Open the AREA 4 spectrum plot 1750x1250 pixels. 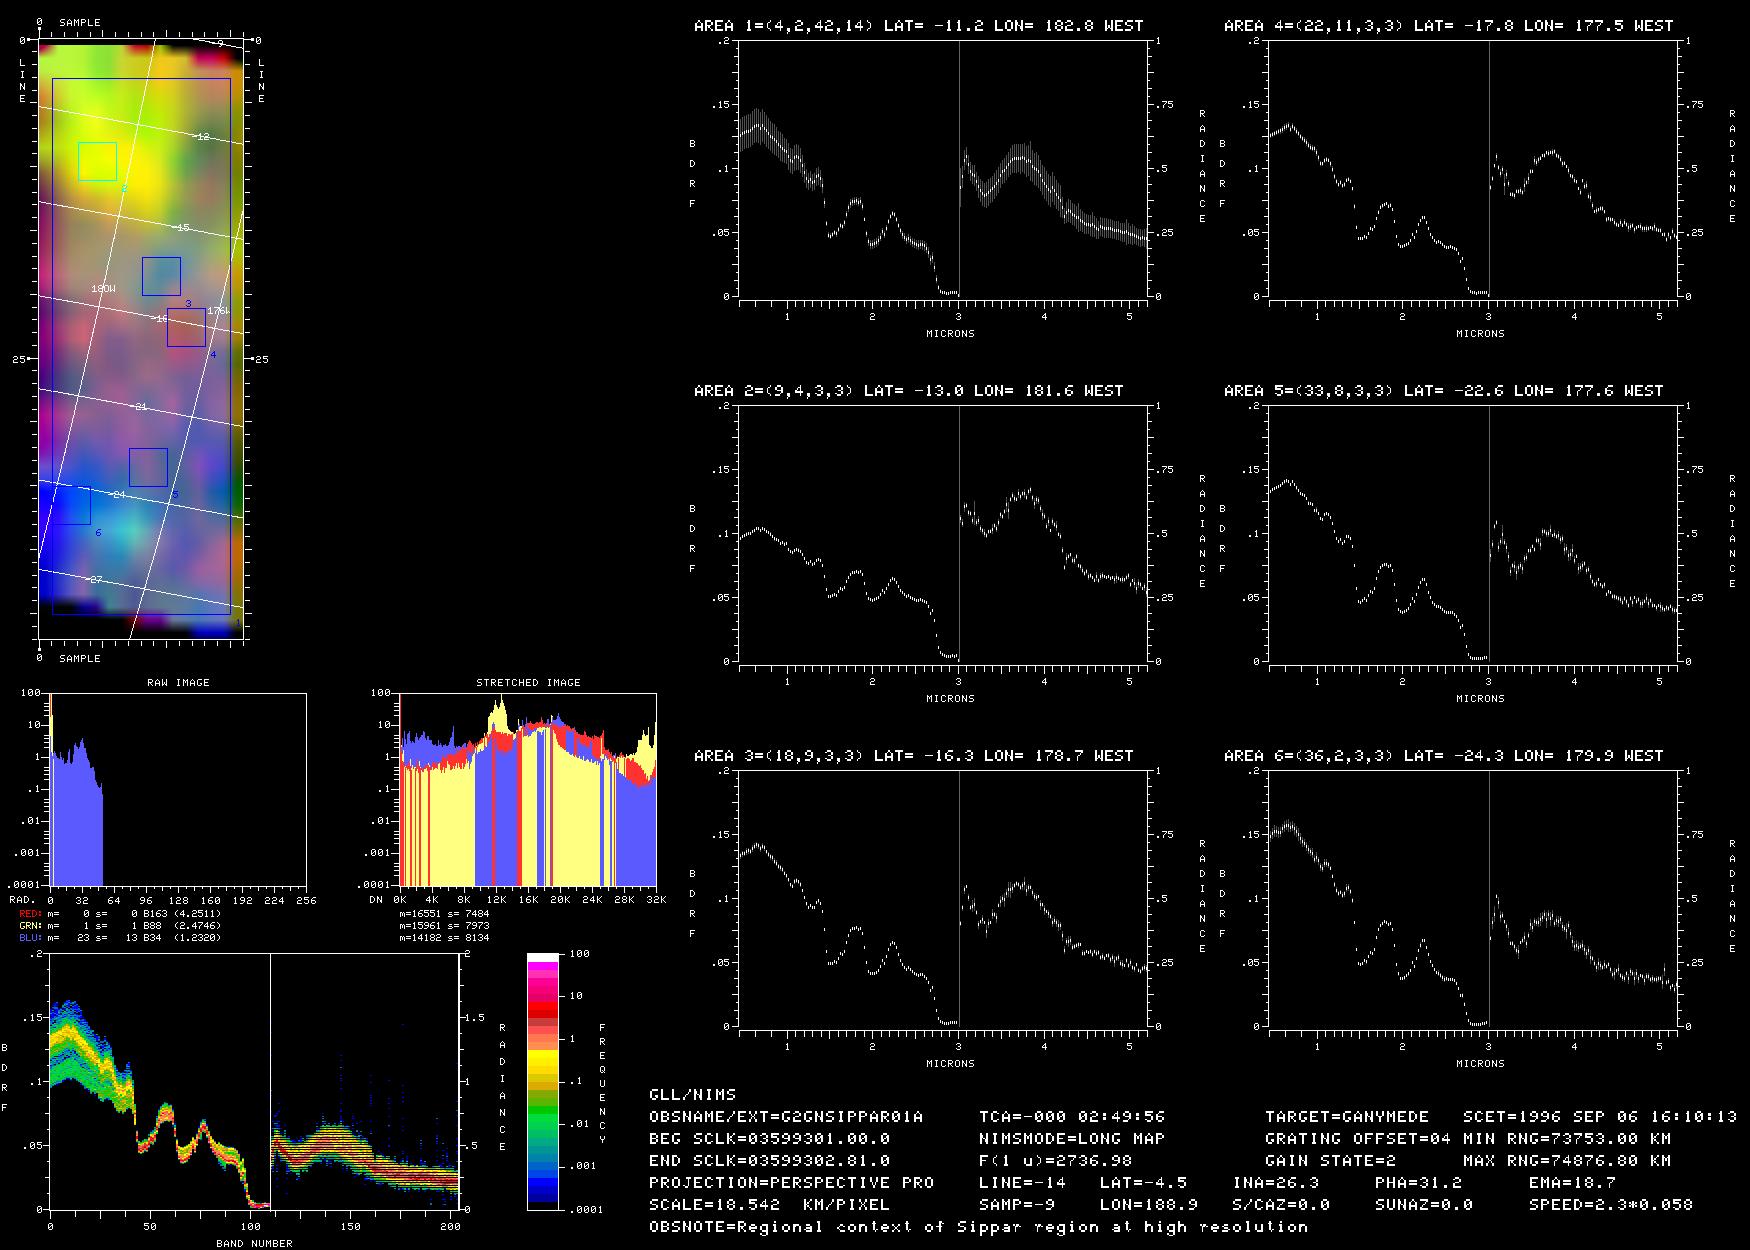click(1476, 169)
